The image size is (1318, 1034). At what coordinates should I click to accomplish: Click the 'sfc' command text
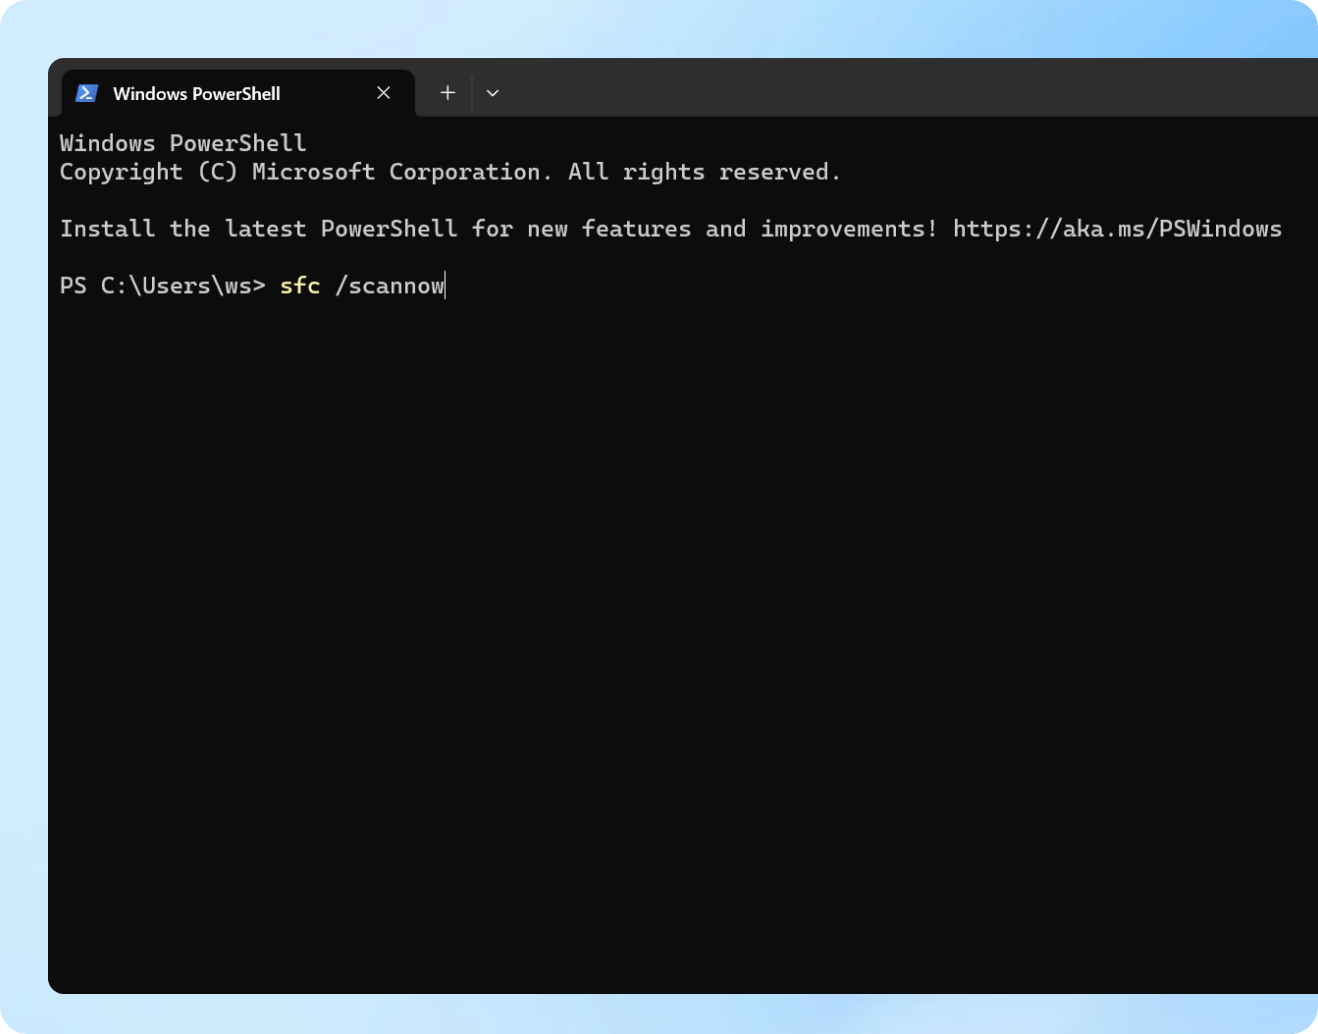[x=300, y=286]
